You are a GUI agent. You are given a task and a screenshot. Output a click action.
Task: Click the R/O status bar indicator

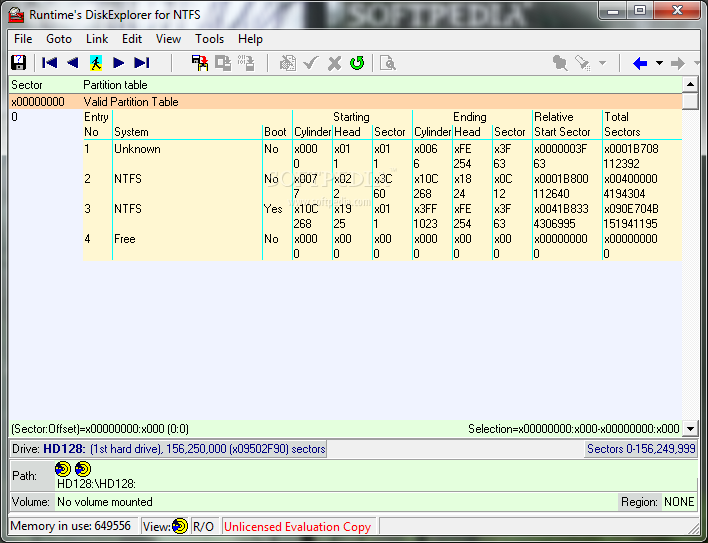pos(203,526)
